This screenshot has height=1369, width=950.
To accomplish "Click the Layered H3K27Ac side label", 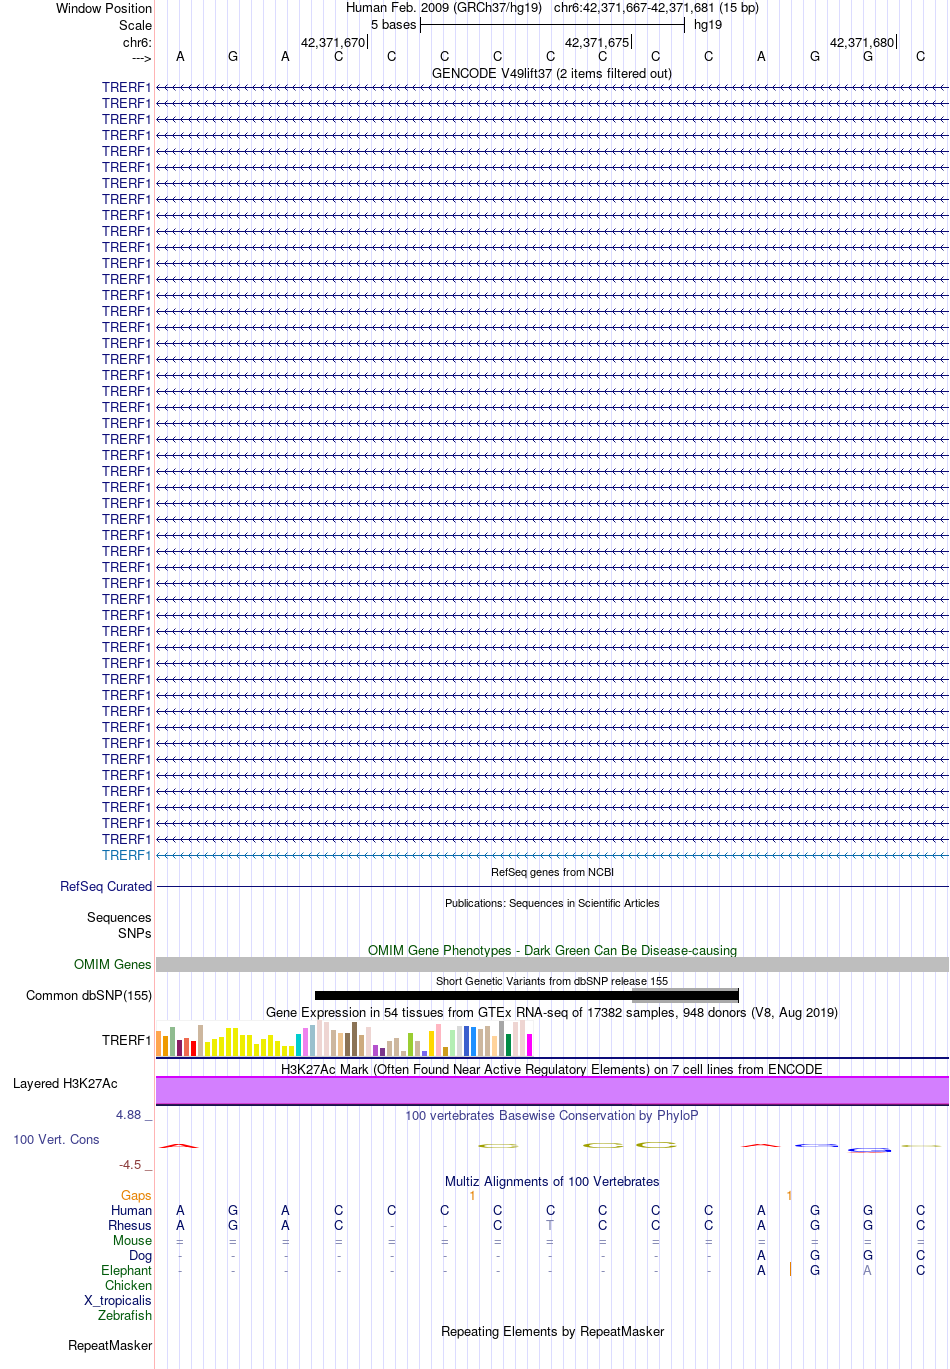I will 65,1083.
